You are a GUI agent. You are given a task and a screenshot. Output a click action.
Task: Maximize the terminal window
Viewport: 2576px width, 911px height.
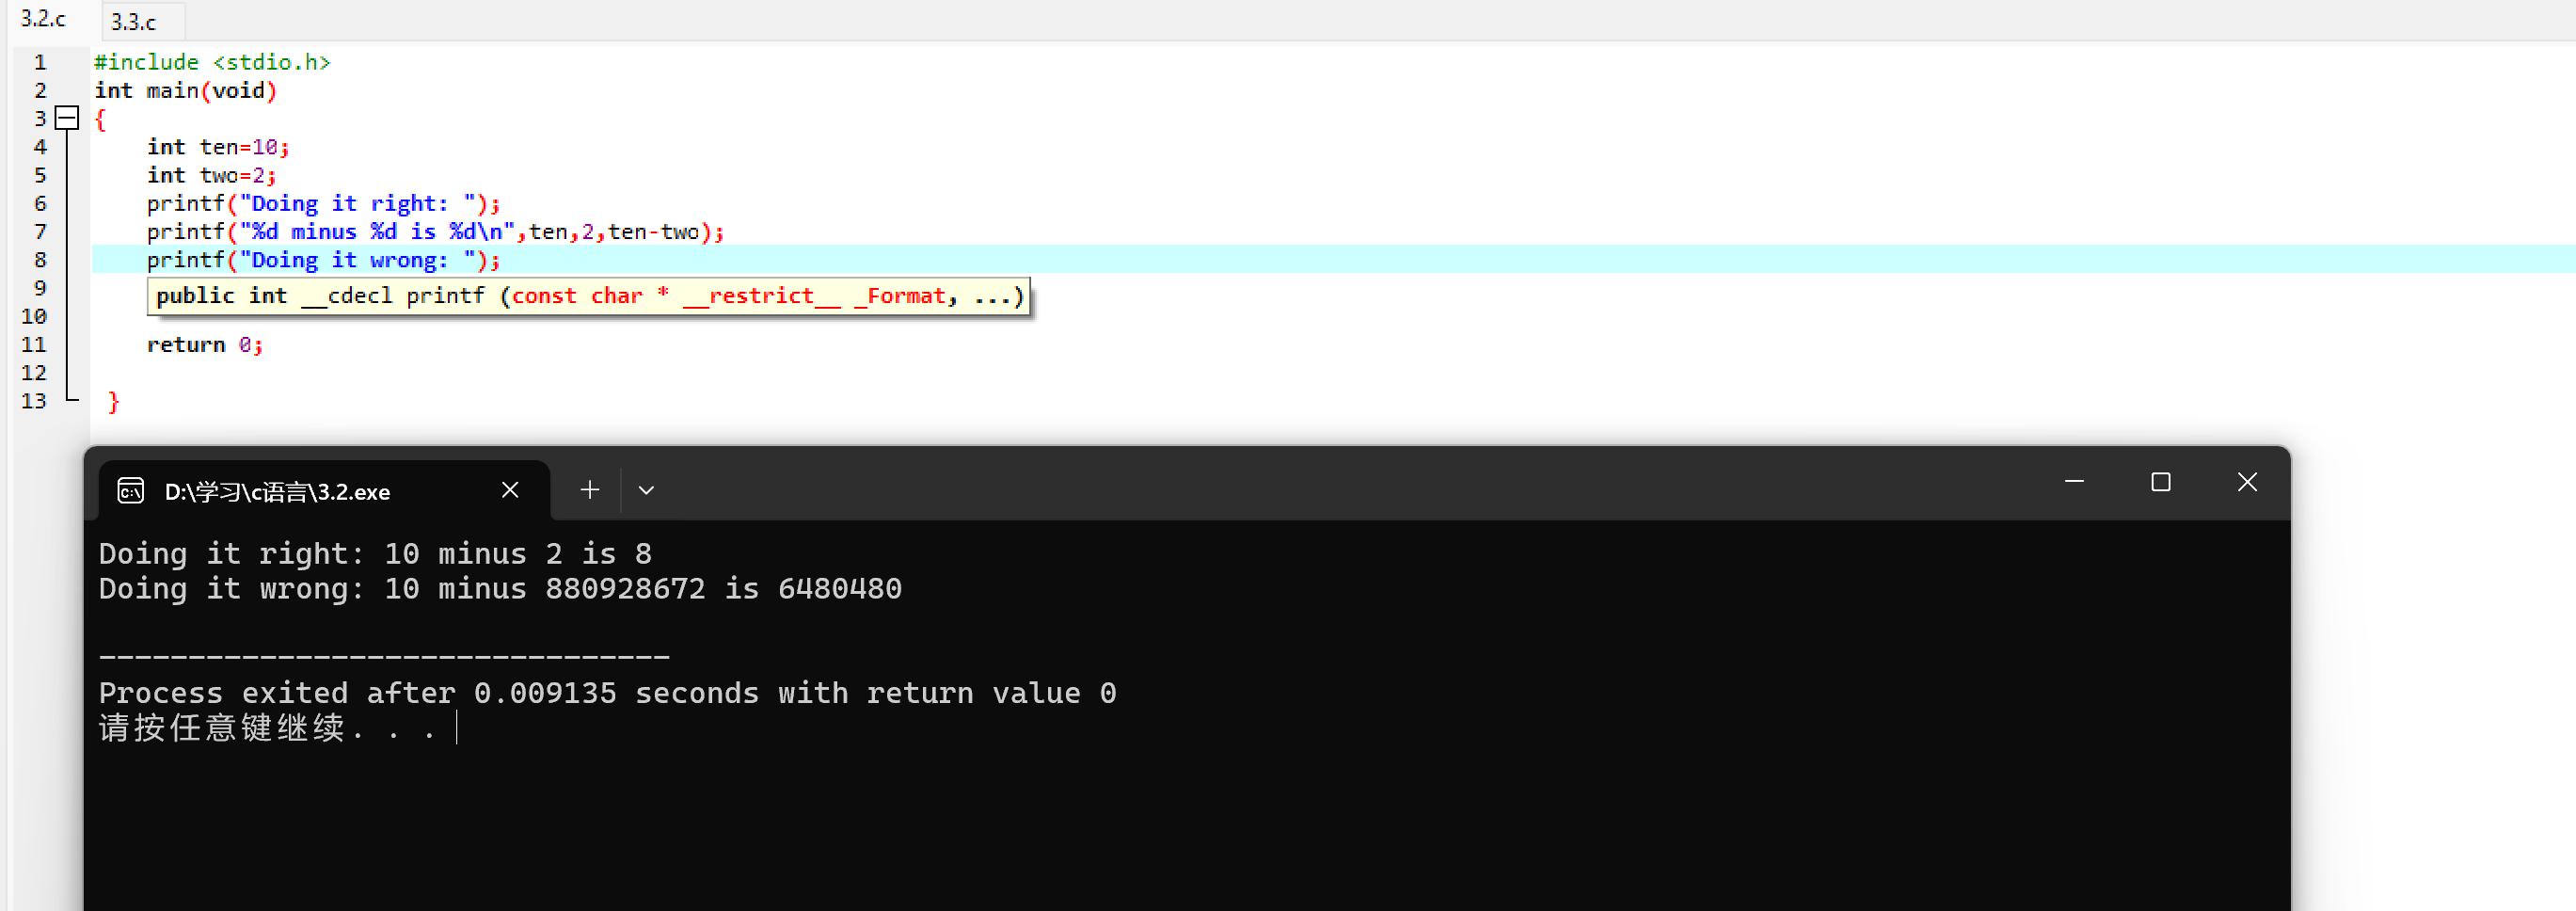tap(2161, 482)
